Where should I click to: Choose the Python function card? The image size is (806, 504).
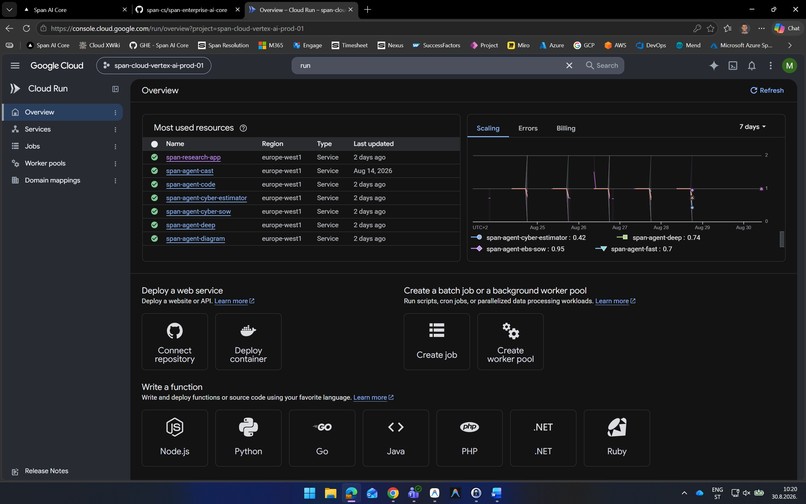point(248,438)
